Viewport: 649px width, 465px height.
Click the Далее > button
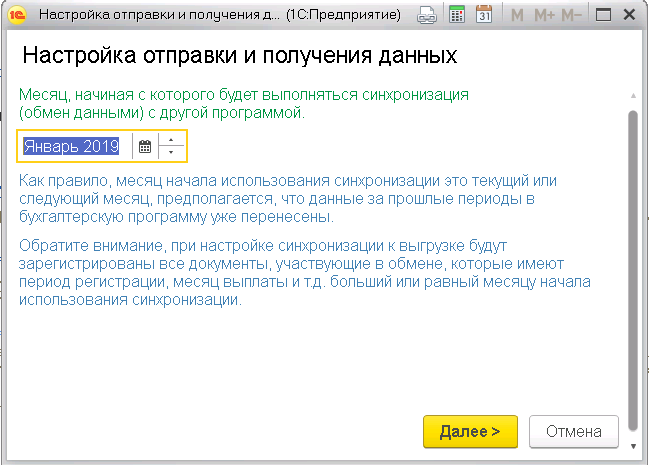point(470,431)
